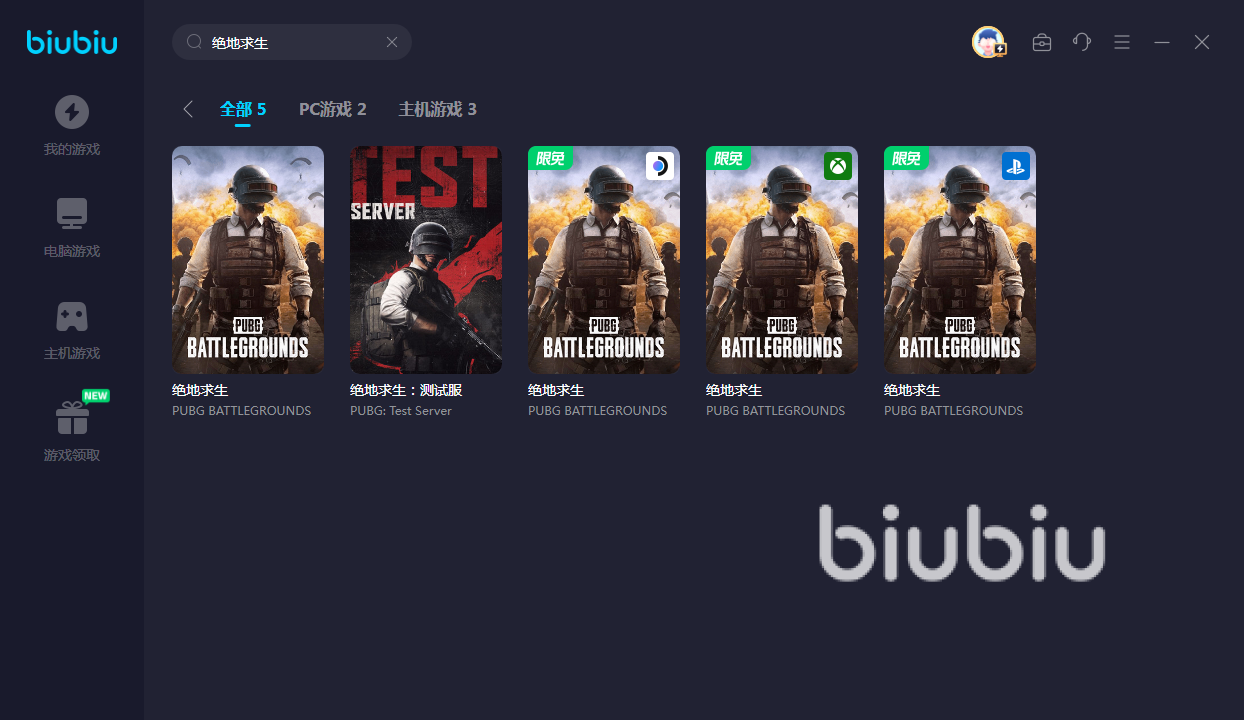Click the 绝地求生 search input field
This screenshot has height=720, width=1244.
[x=292, y=42]
